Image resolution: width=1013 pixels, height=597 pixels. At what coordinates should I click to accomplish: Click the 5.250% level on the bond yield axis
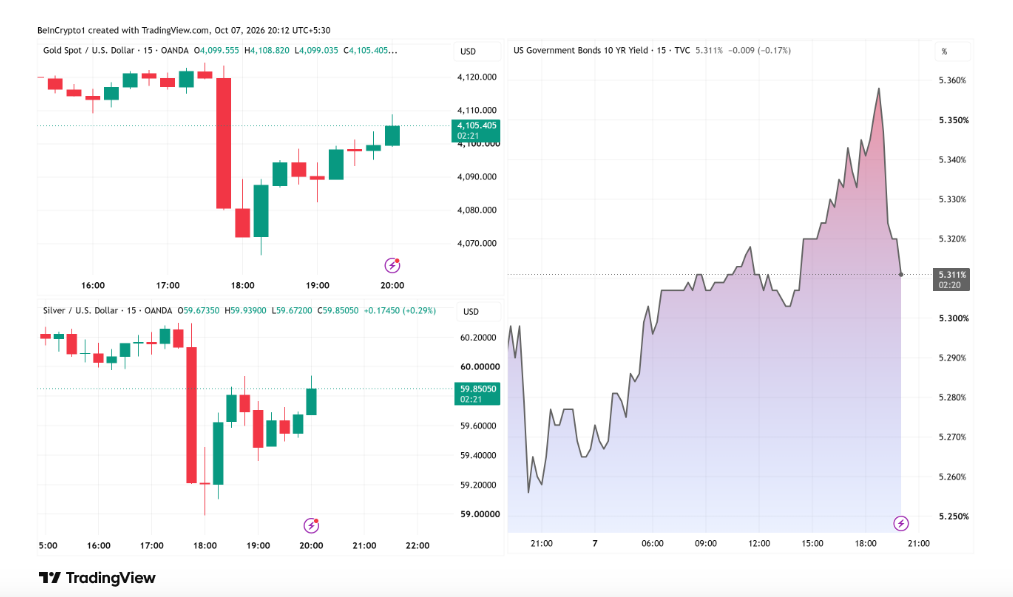tap(953, 516)
